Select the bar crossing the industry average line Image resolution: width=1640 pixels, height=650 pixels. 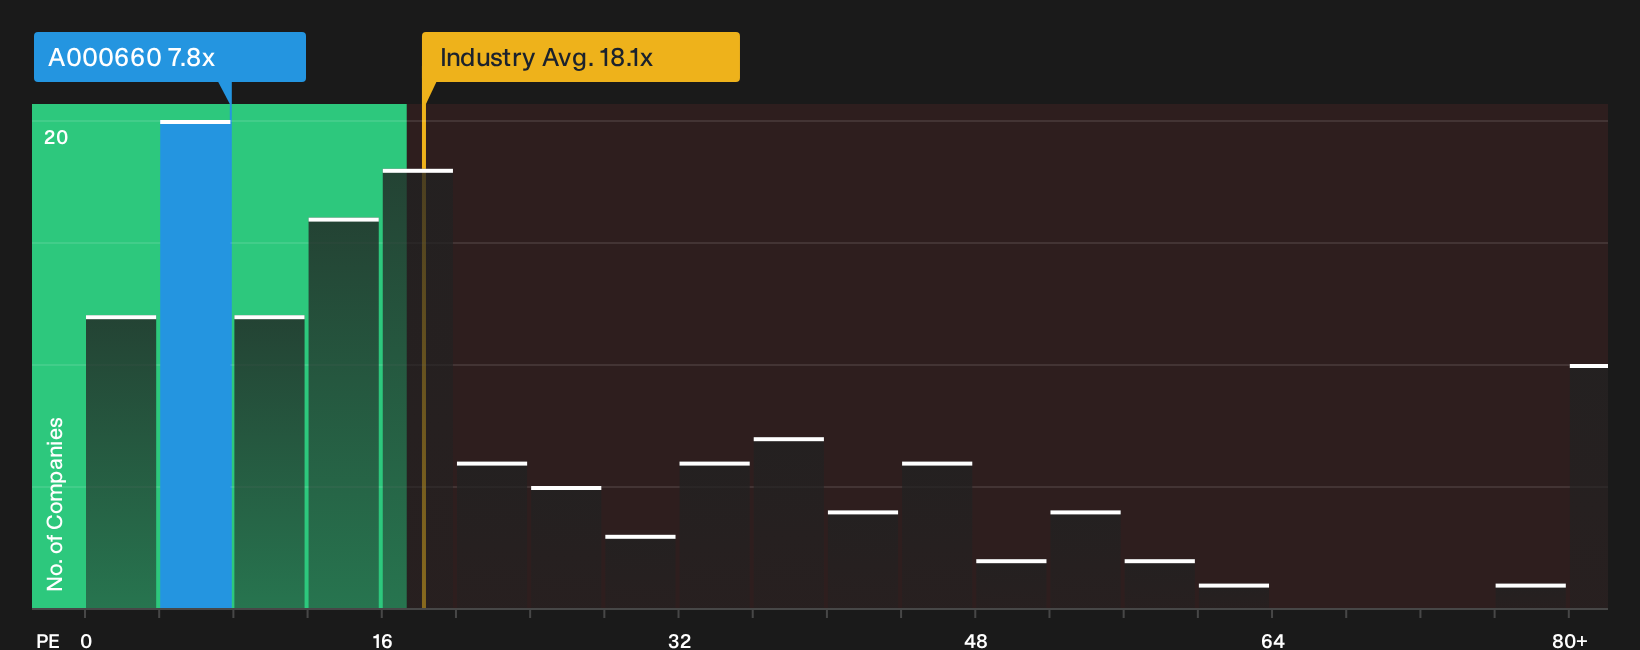tap(418, 389)
